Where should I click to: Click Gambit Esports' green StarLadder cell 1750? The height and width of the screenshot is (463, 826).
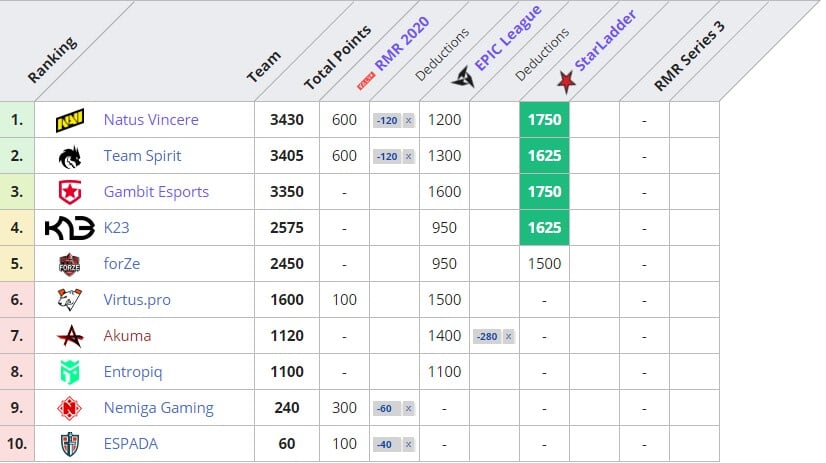pyautogui.click(x=545, y=192)
